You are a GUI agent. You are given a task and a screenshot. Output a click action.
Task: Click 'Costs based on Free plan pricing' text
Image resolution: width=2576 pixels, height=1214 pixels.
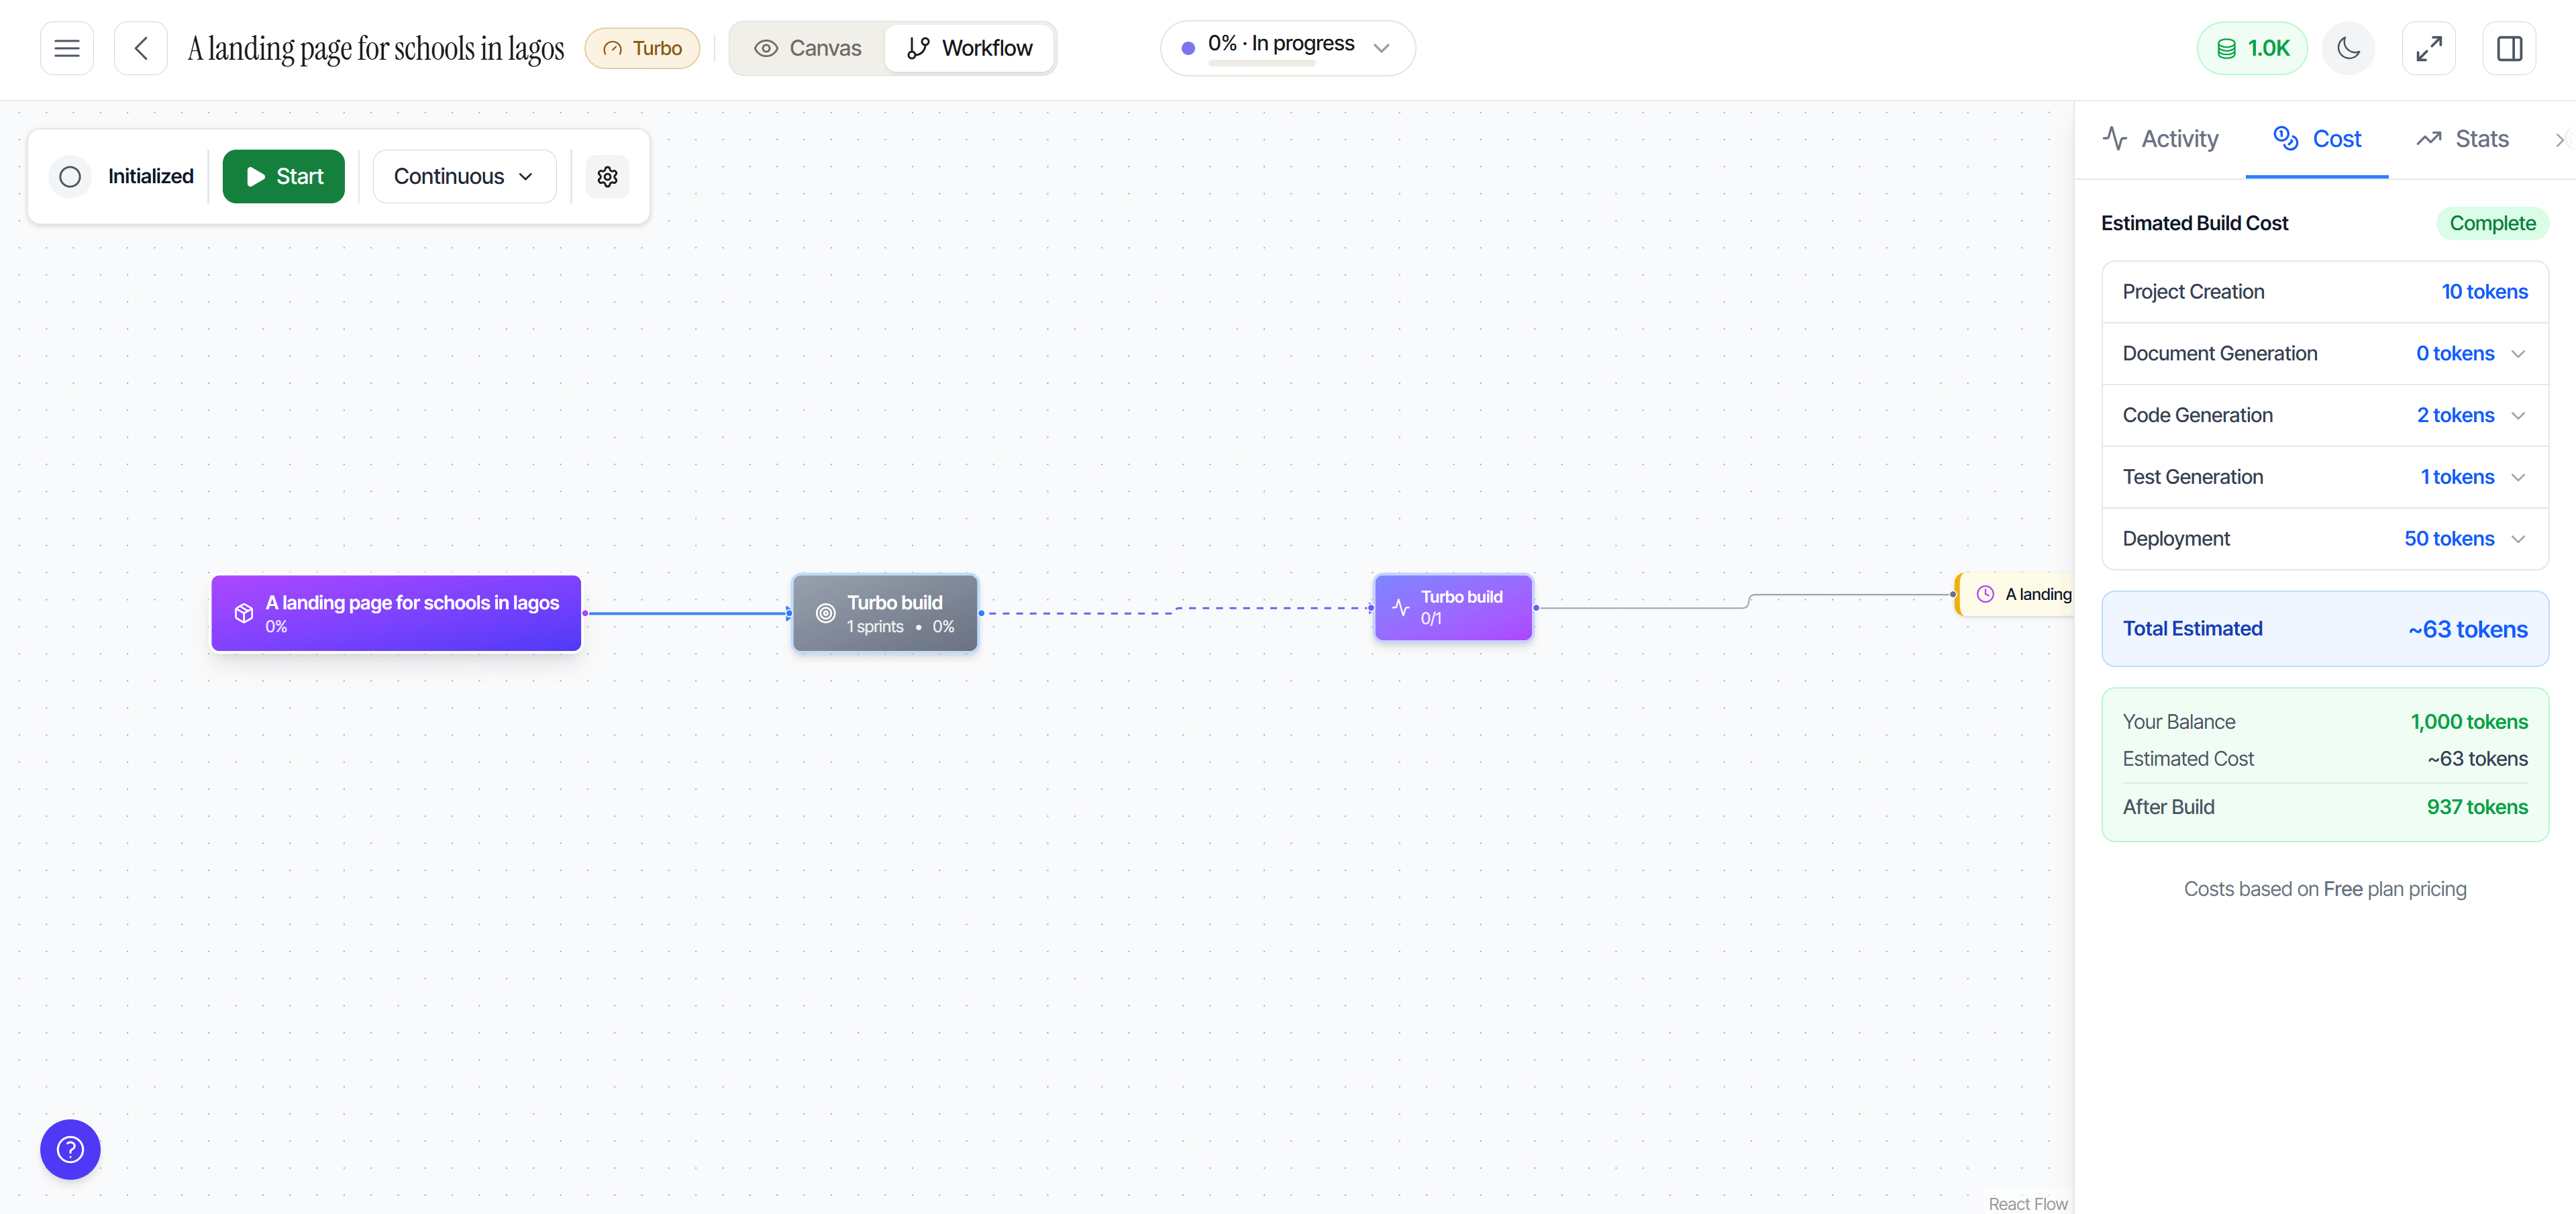(x=2325, y=889)
